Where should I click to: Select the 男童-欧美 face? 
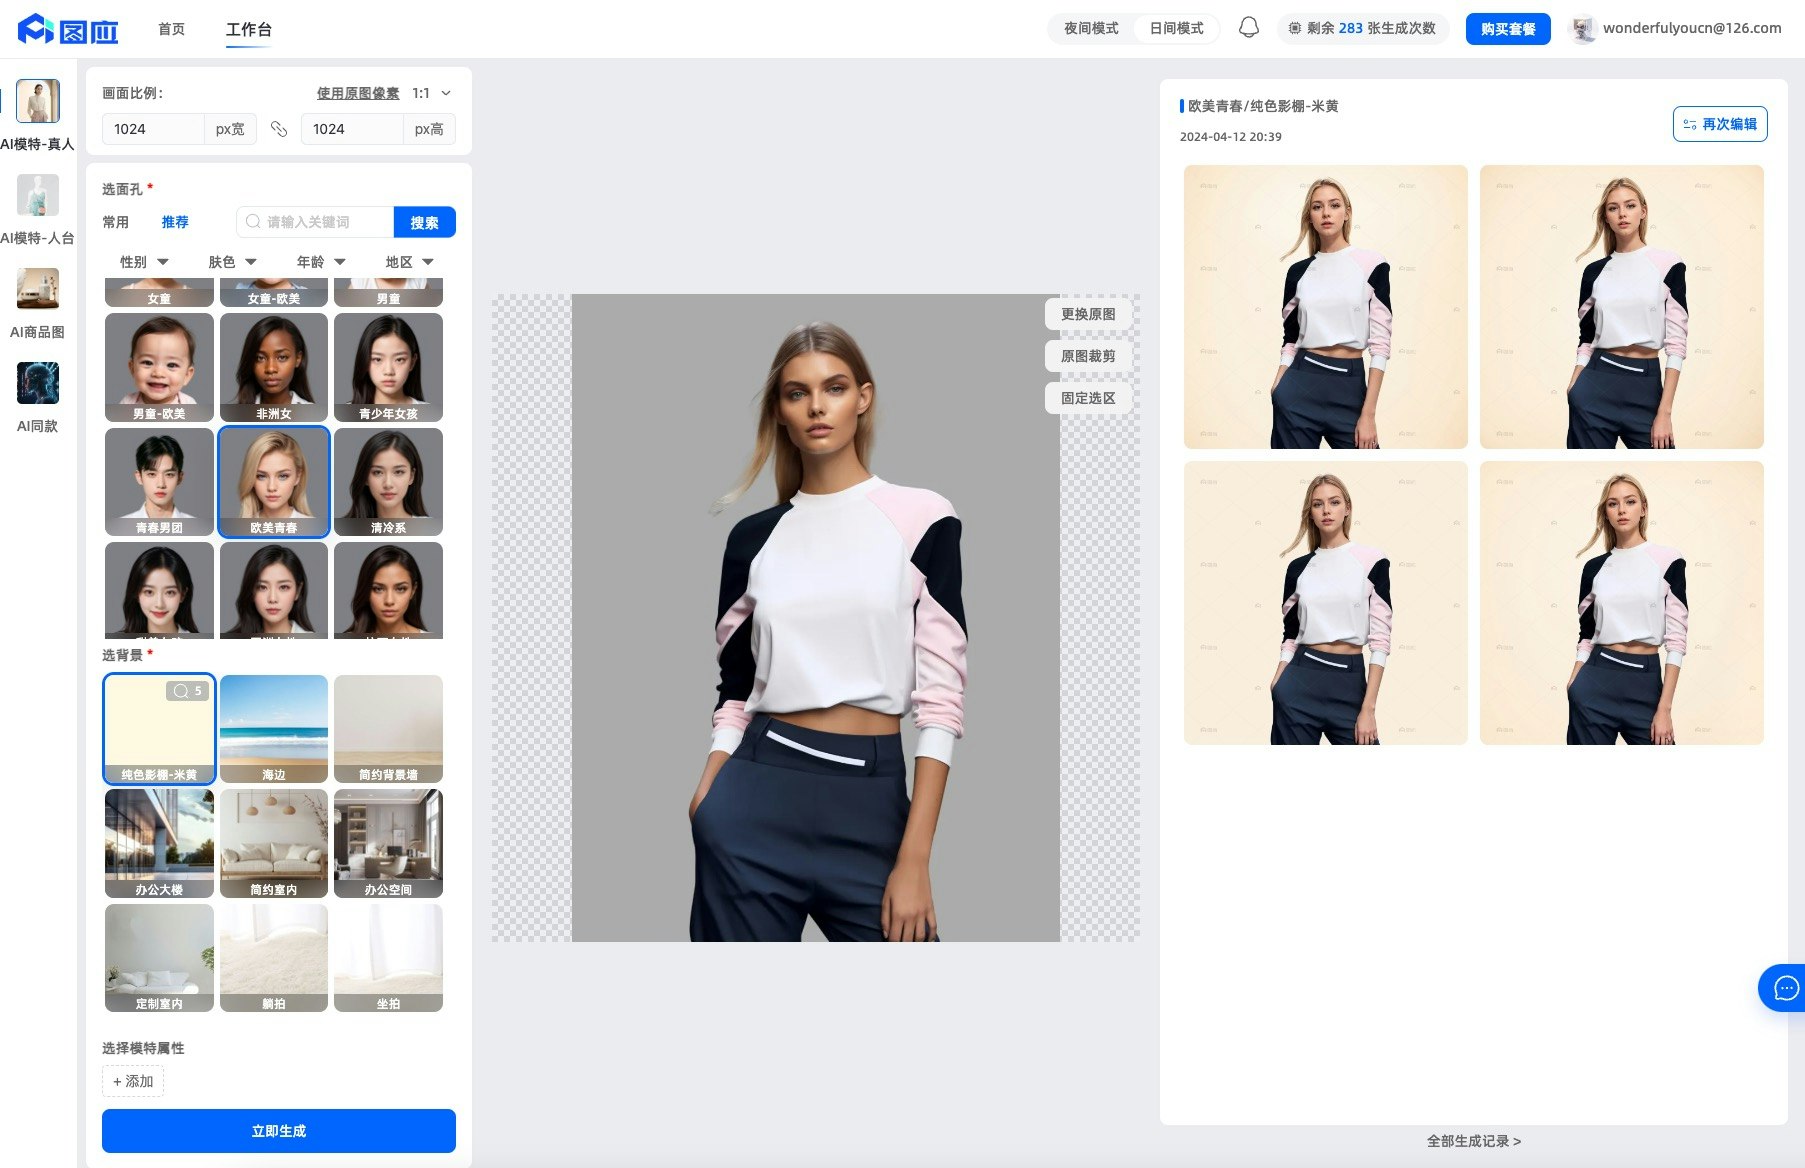point(159,368)
